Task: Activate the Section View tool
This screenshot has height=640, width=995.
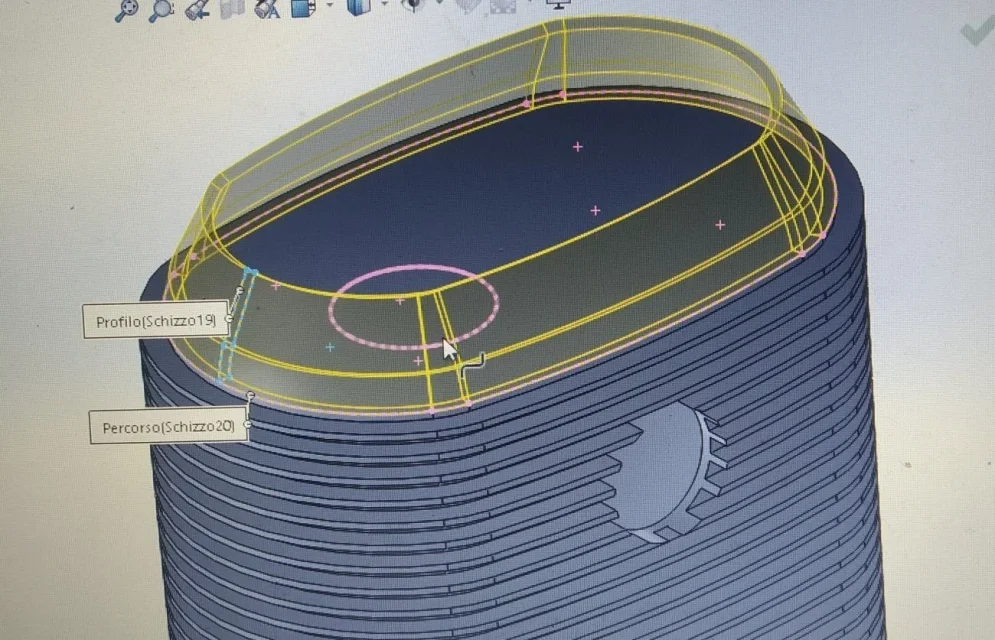Action: [232, 8]
